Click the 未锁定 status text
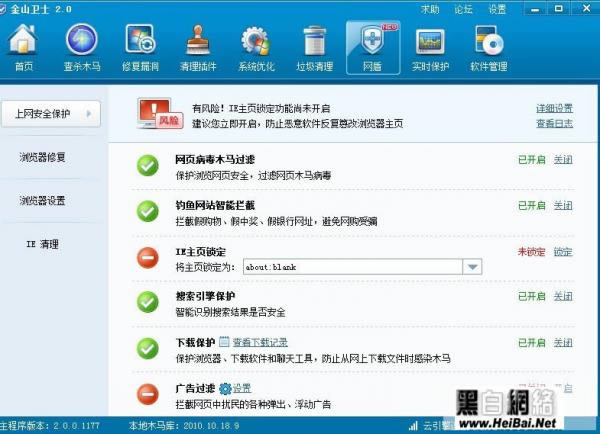 point(532,252)
